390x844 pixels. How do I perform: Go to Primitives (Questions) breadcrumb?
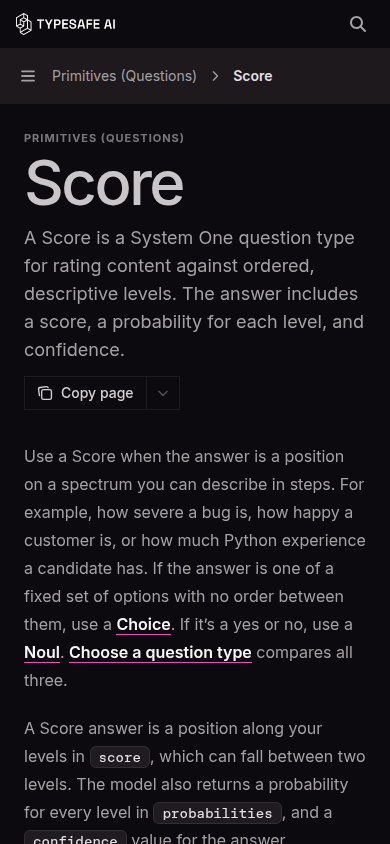[x=124, y=76]
